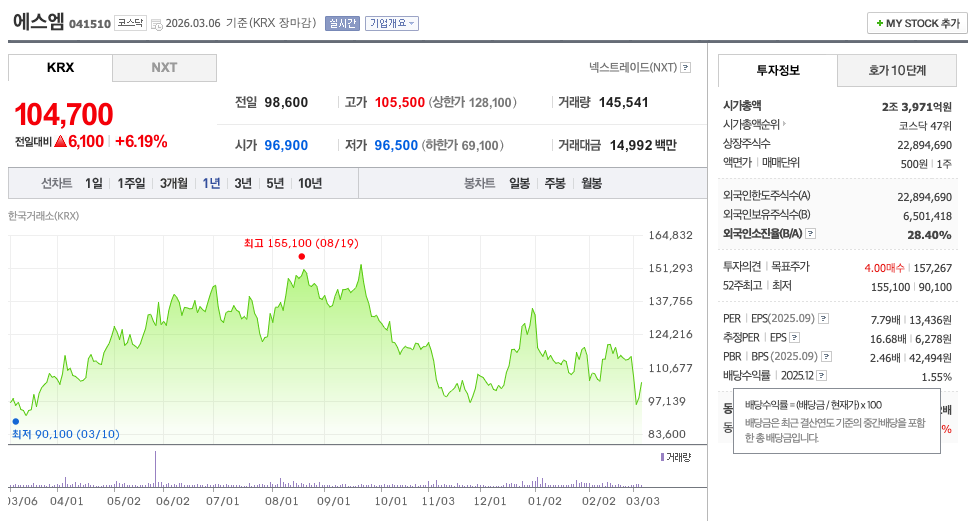Screen dimensions: 974x521
Task: Click the tall volume spike bar near 06/02
Action: coord(155,469)
